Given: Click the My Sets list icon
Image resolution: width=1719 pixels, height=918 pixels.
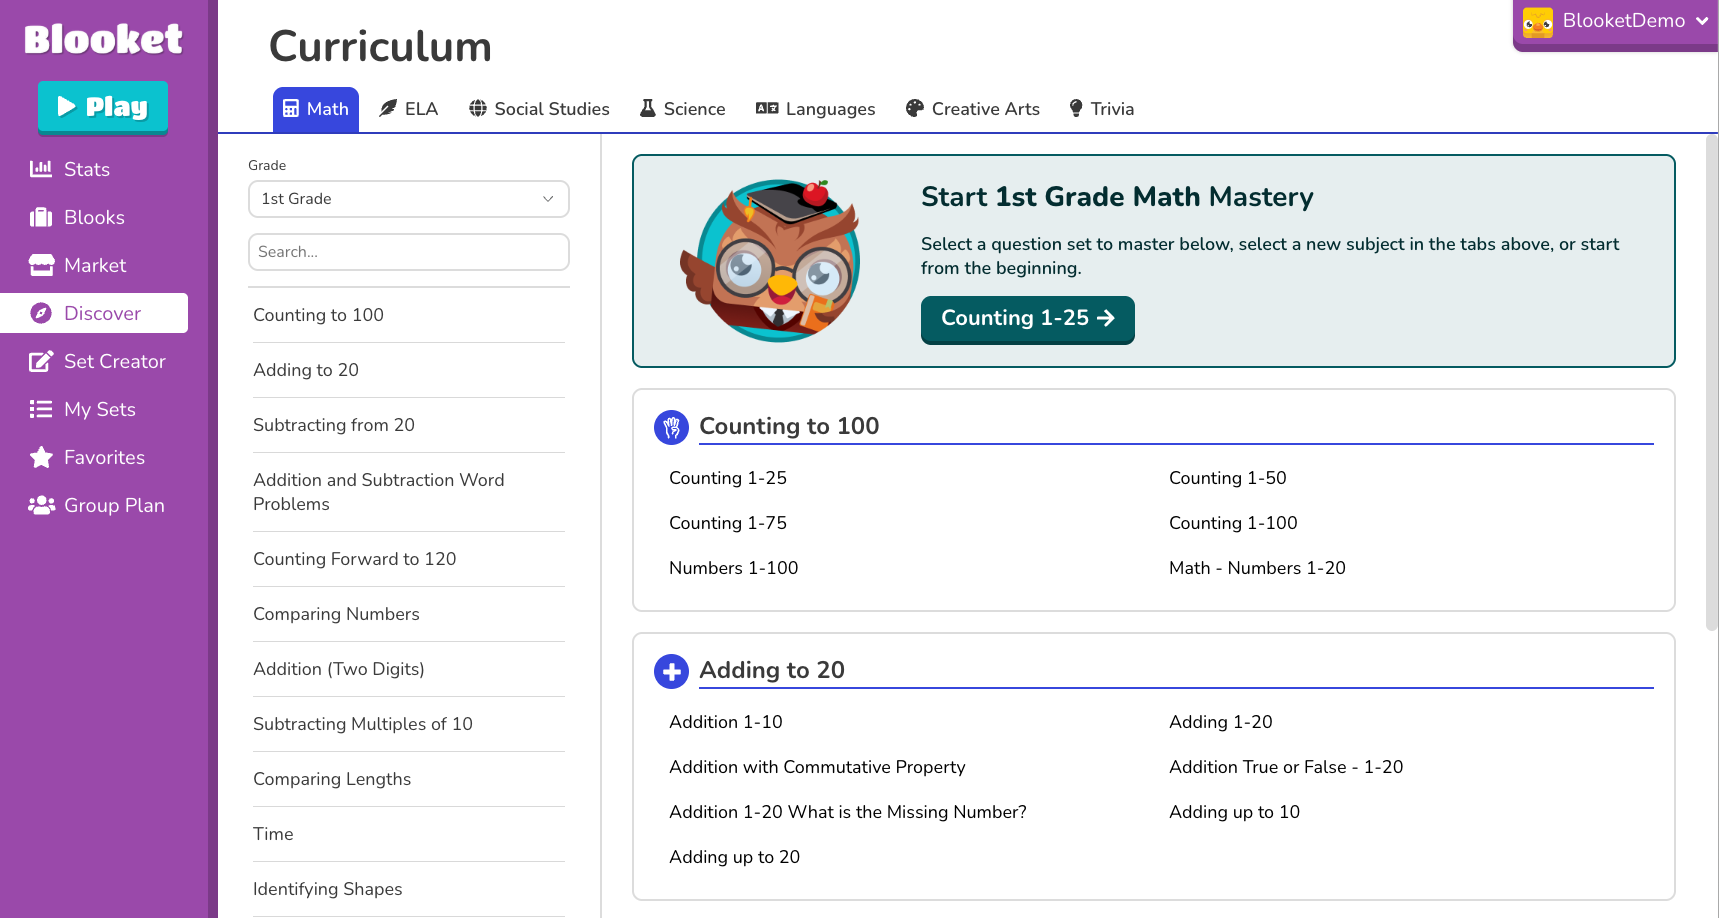Looking at the screenshot, I should click(x=41, y=409).
